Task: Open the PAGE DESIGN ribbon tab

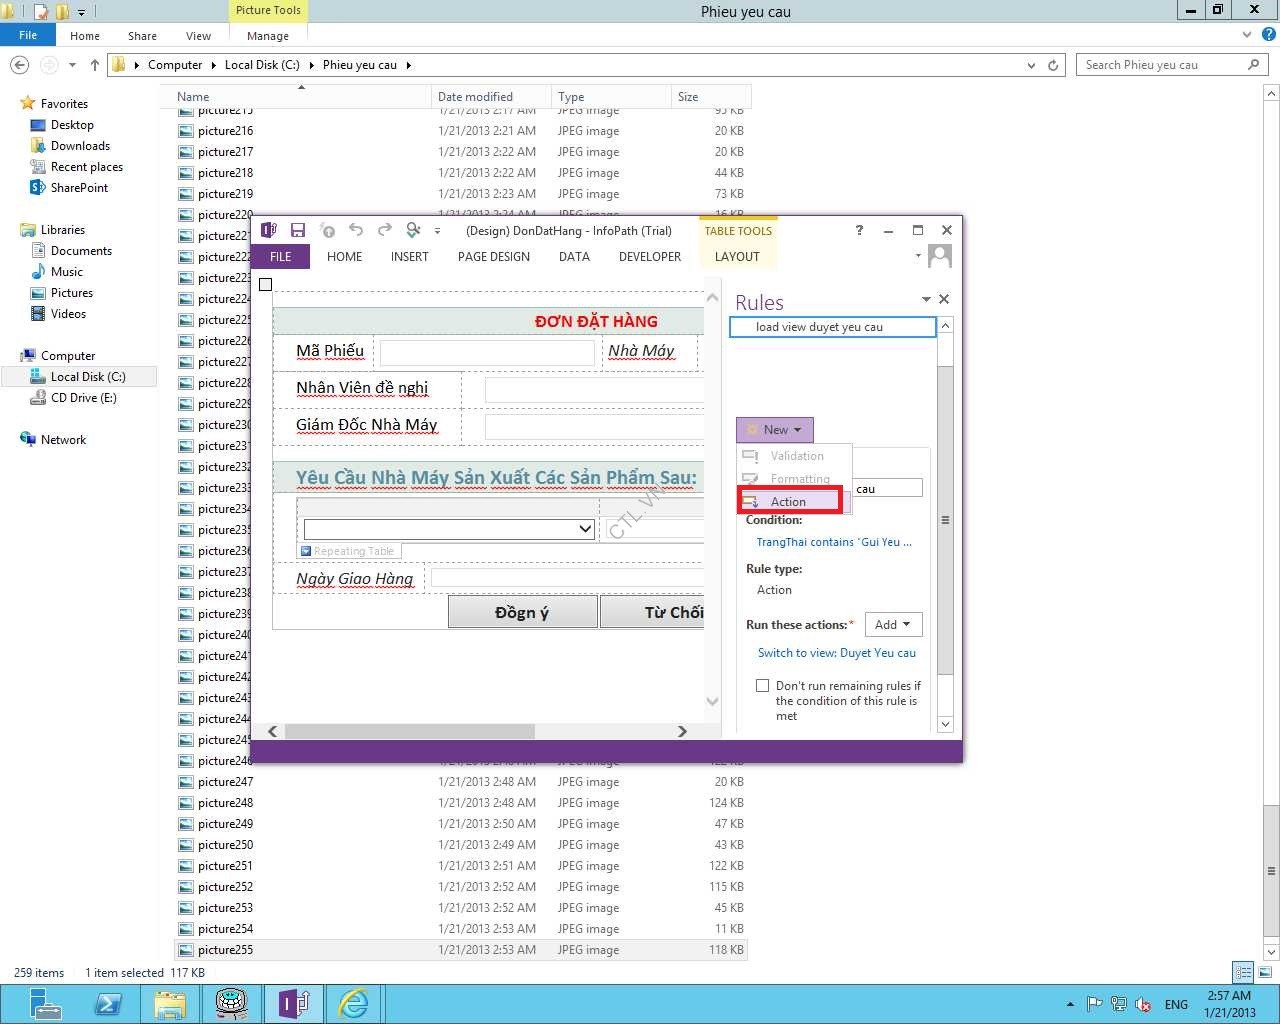Action: tap(494, 257)
